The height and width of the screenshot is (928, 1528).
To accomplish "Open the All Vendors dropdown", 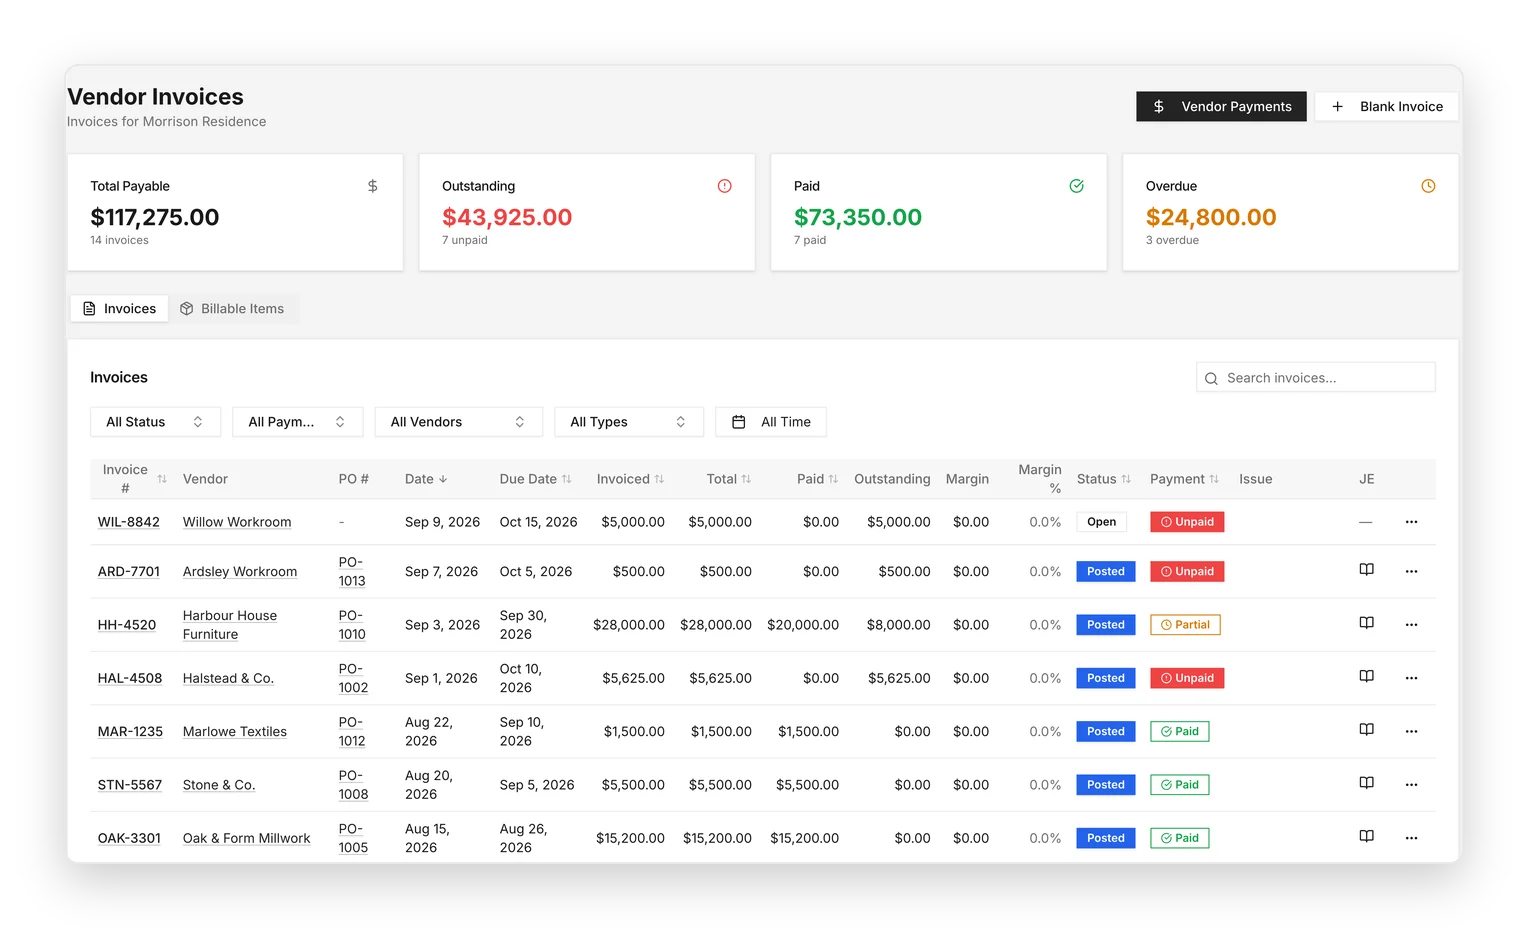I will [x=458, y=422].
